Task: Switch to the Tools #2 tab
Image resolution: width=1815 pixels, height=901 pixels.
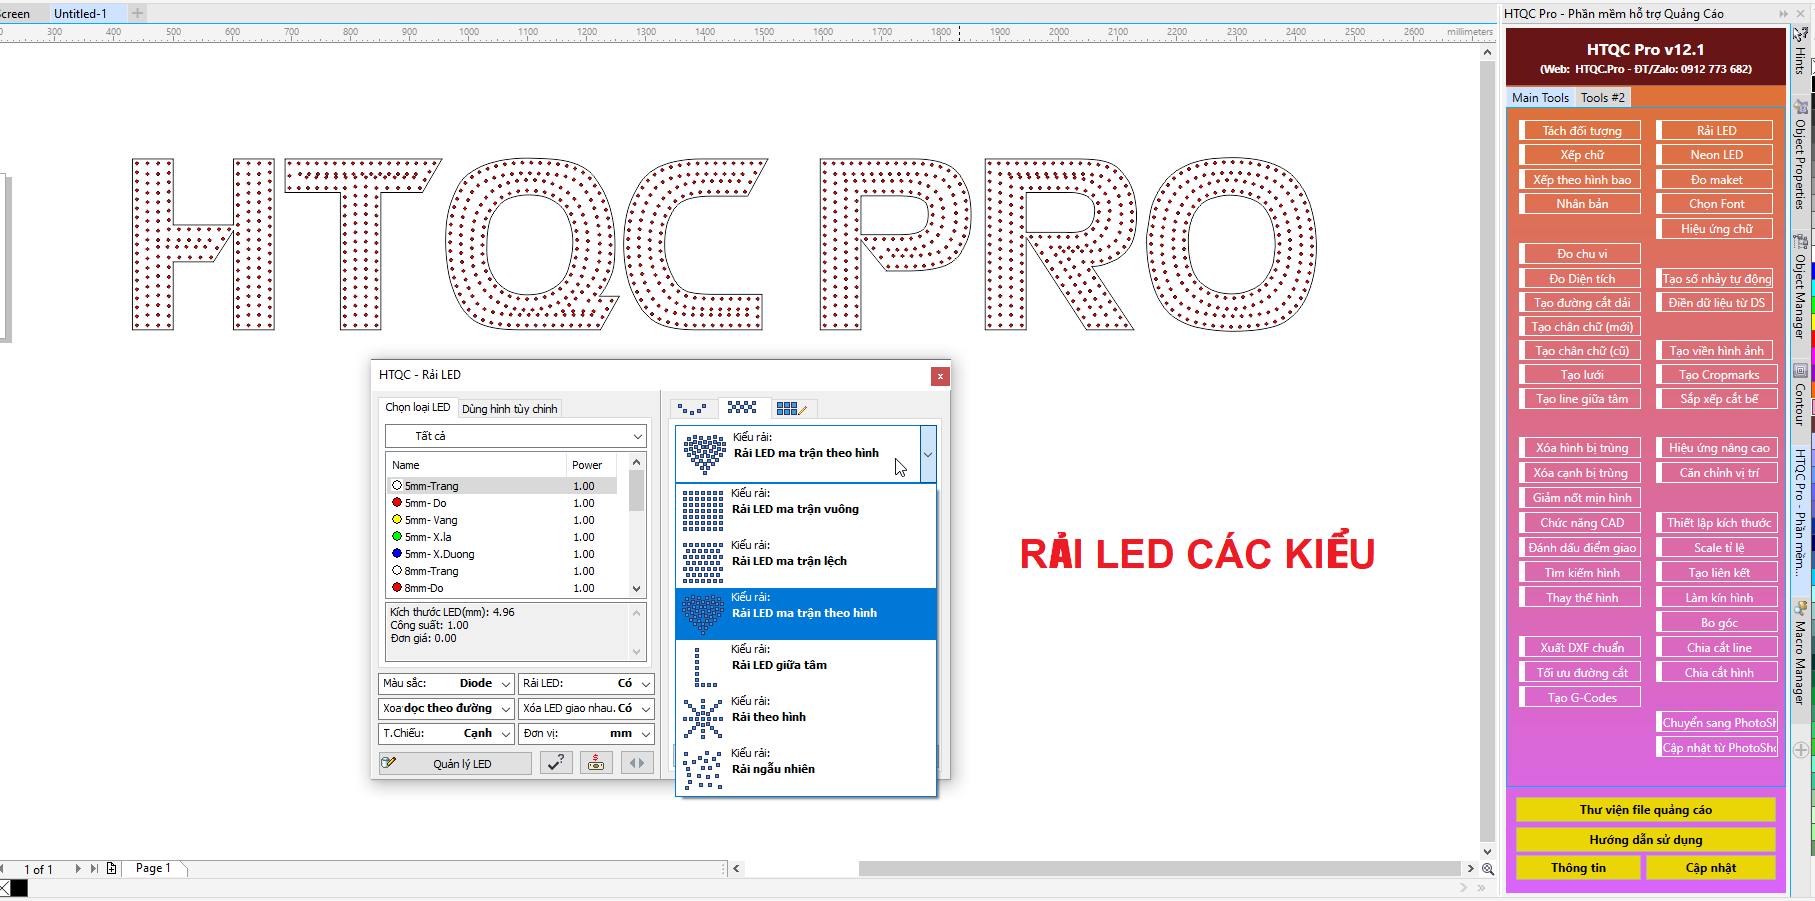Action: [x=1602, y=97]
